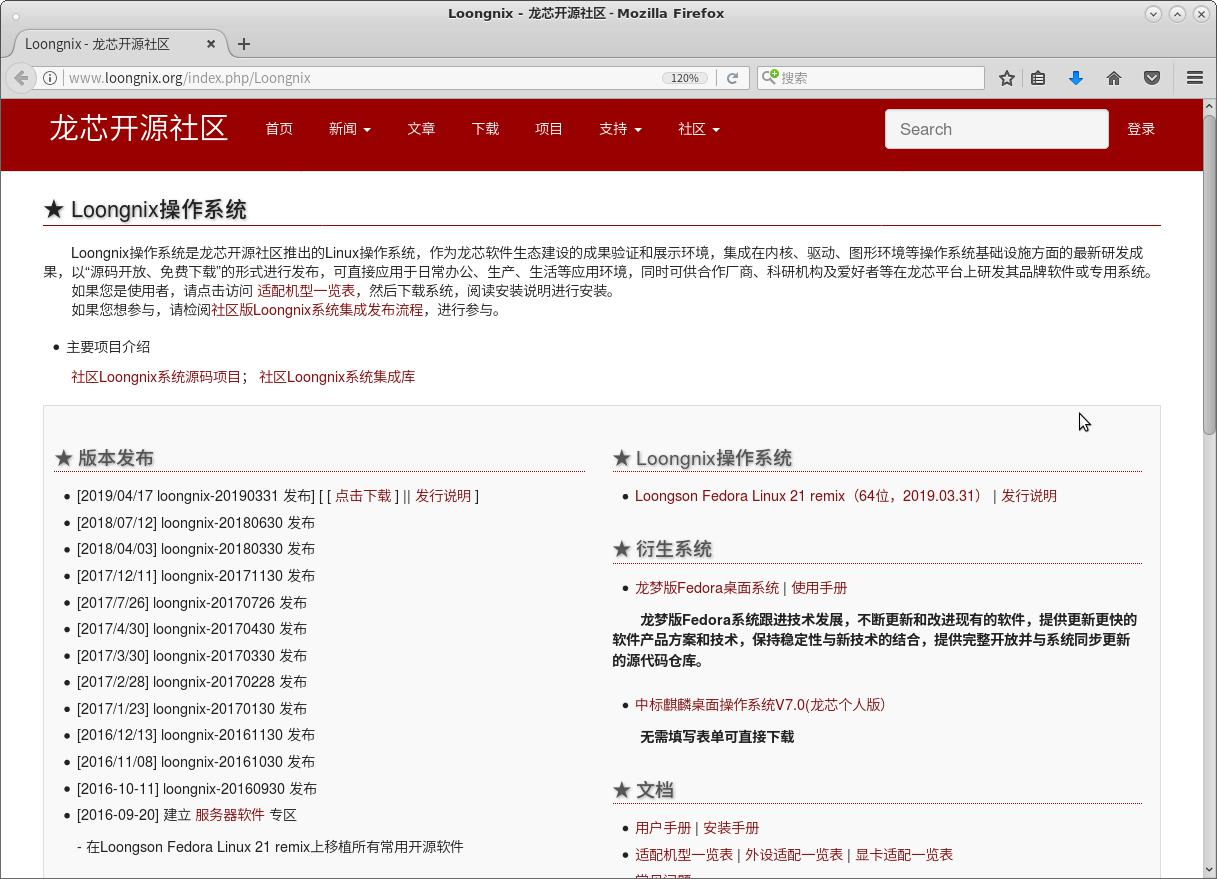
Task: Open the 下载 navigation item
Action: pos(485,129)
